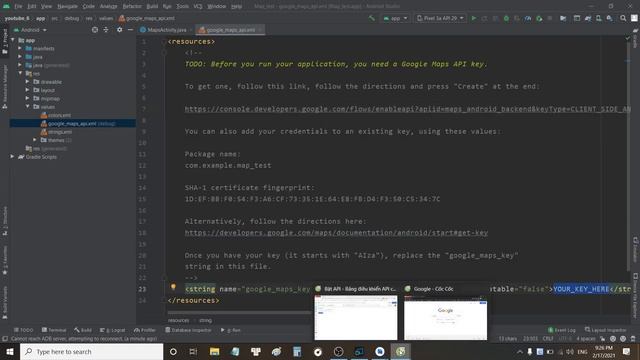Click the Bật API window preview thumbnail

click(x=356, y=318)
